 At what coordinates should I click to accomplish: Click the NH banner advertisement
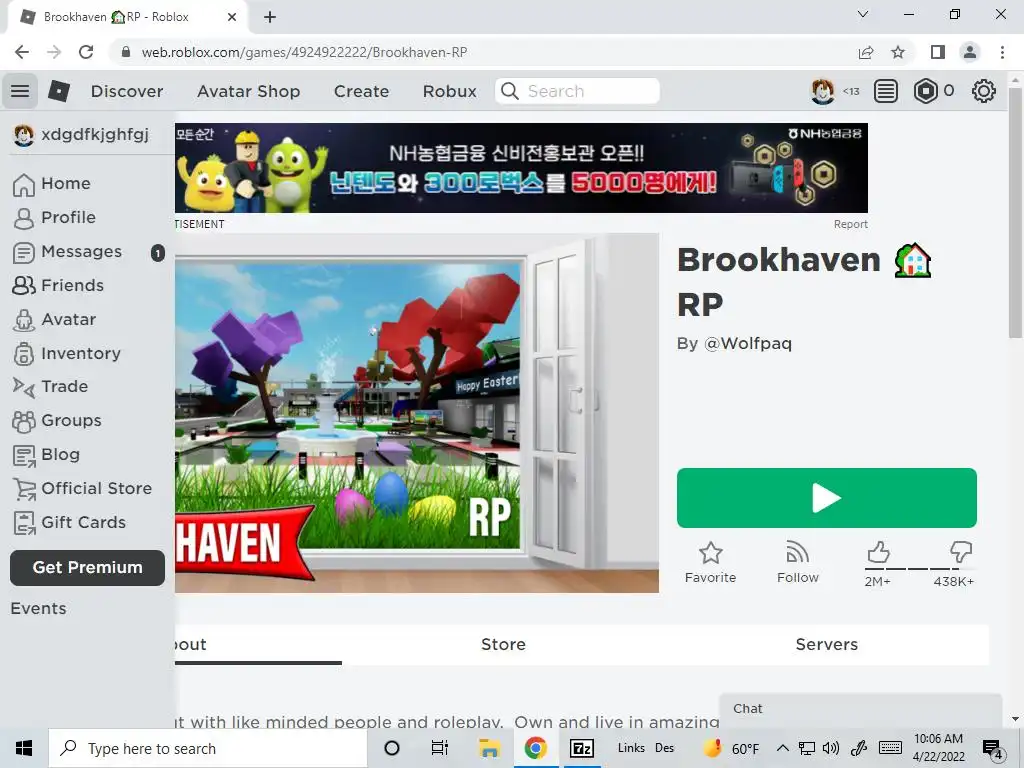(x=521, y=168)
